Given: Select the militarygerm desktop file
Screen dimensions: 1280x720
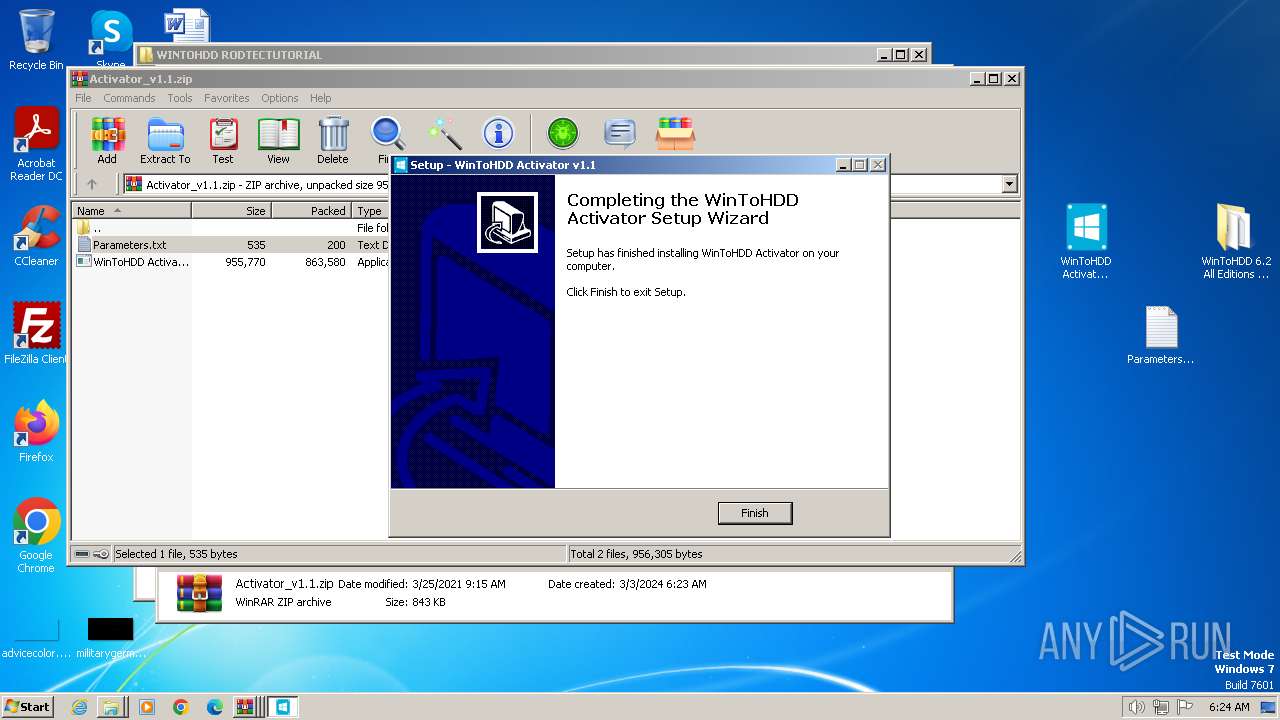Looking at the screenshot, I should (x=110, y=637).
